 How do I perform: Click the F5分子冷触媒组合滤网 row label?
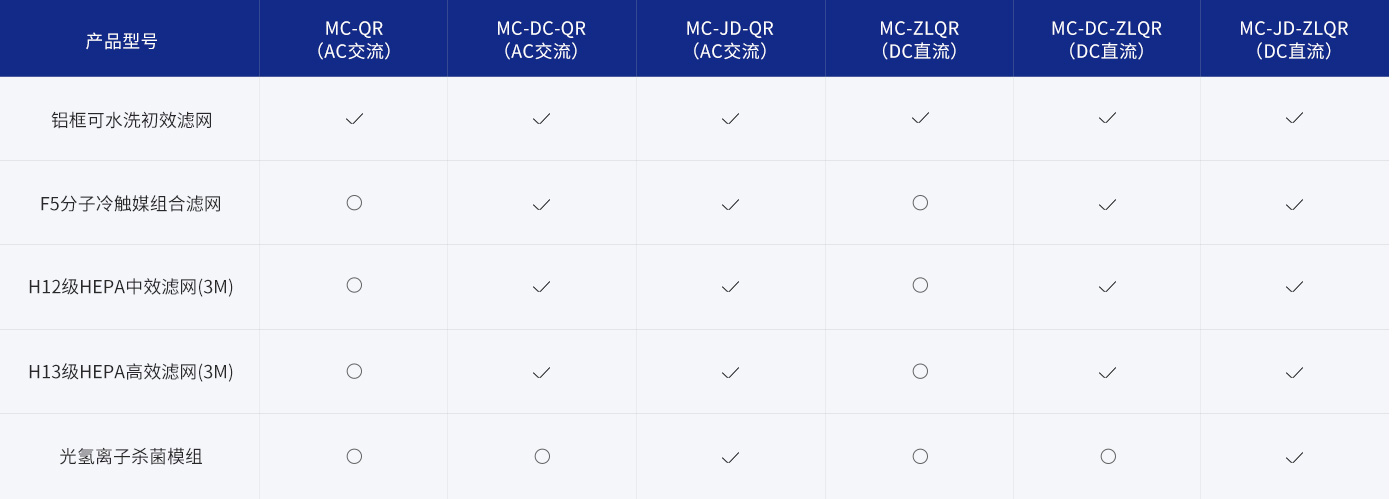tap(131, 204)
